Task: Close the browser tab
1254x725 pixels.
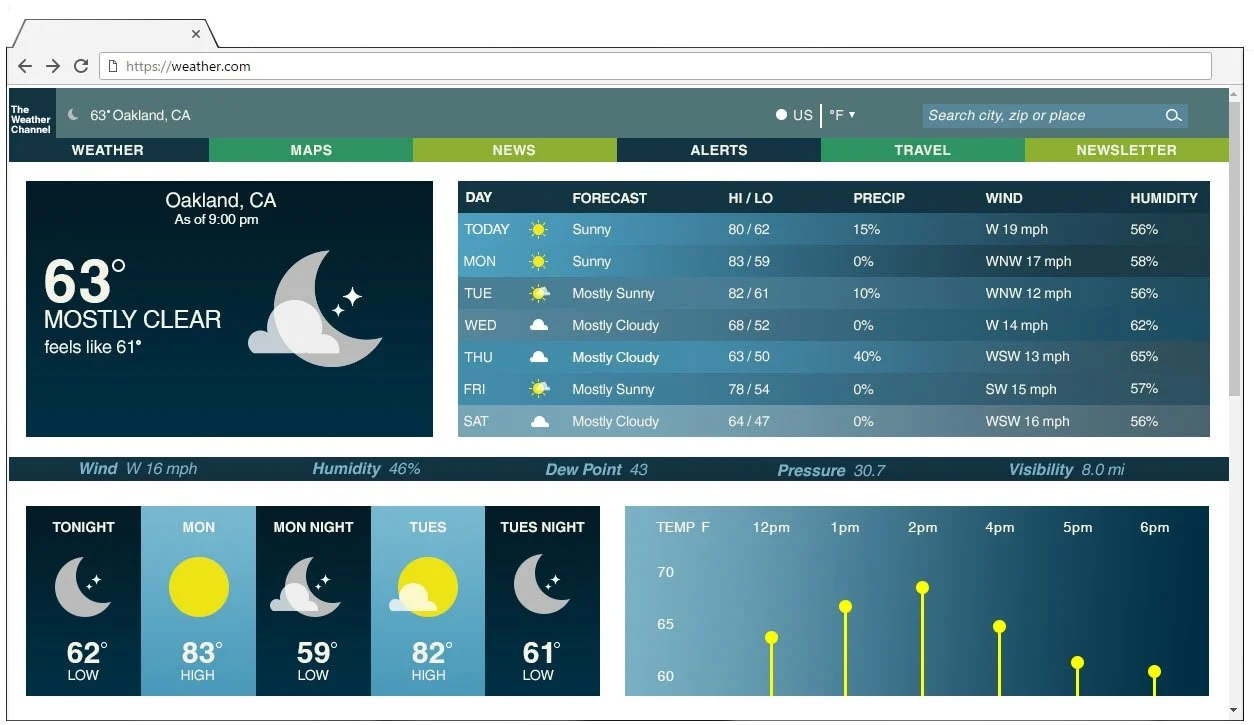Action: pos(196,34)
